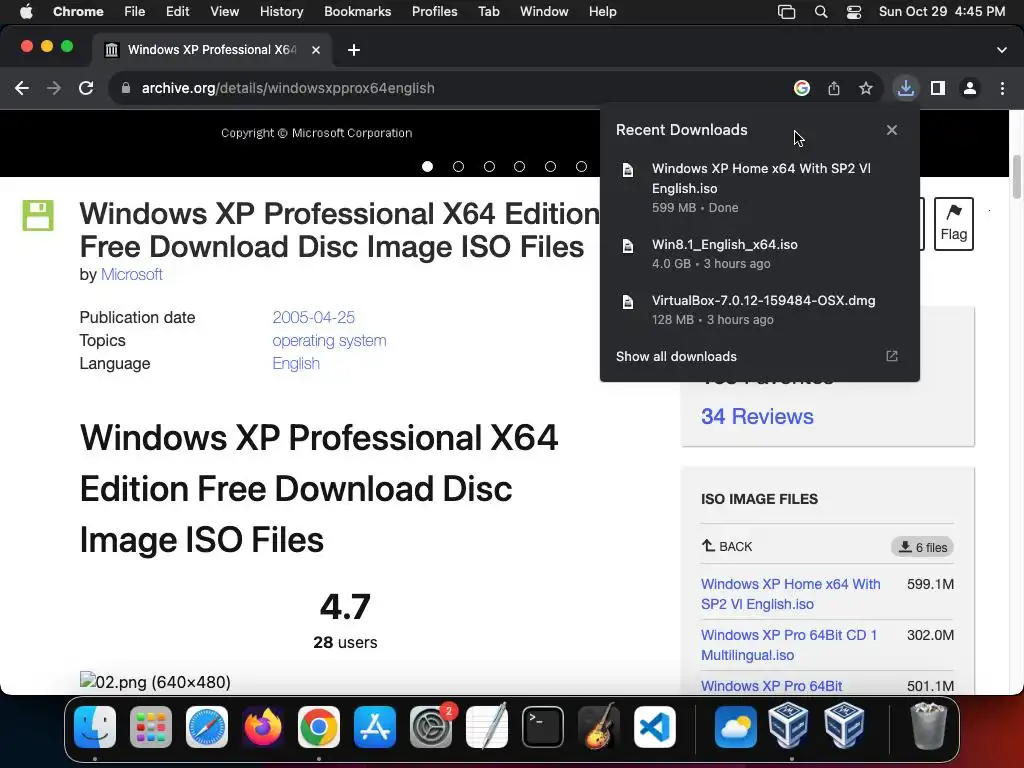
Task: Open Safari from the Dock
Action: click(x=207, y=727)
